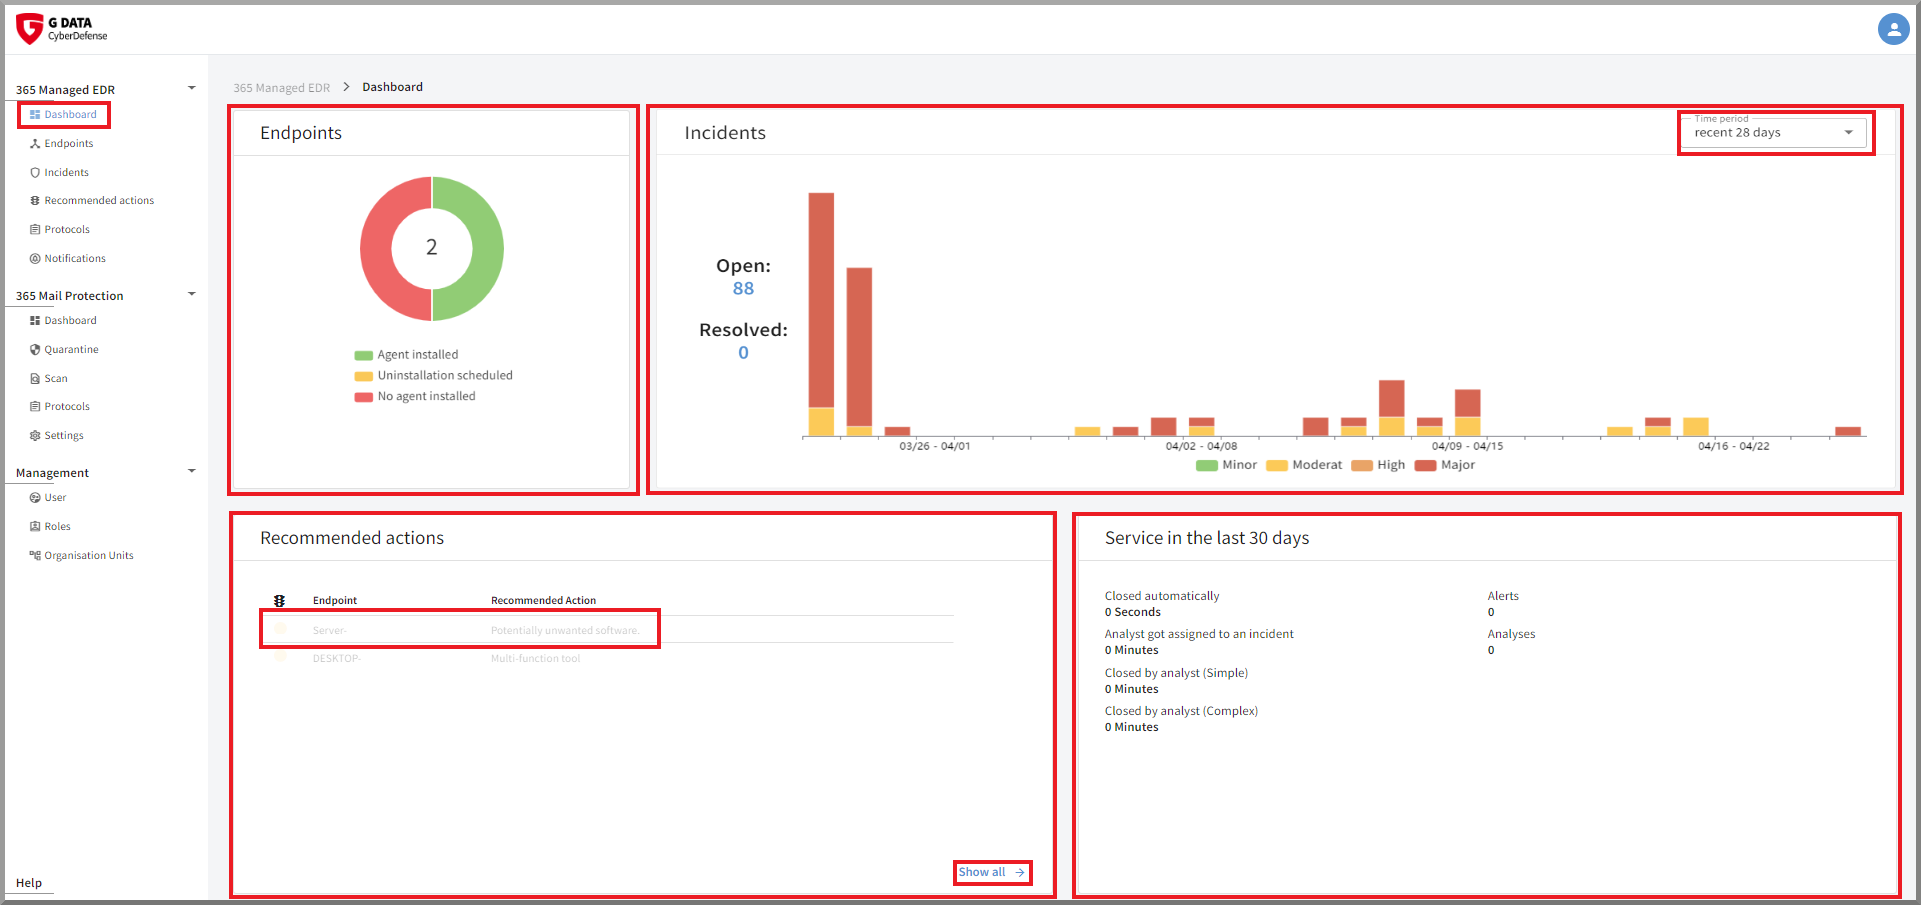Screen dimensions: 1921x905
Task: Toggle the No agent installed red legend swatch
Action: coord(364,397)
